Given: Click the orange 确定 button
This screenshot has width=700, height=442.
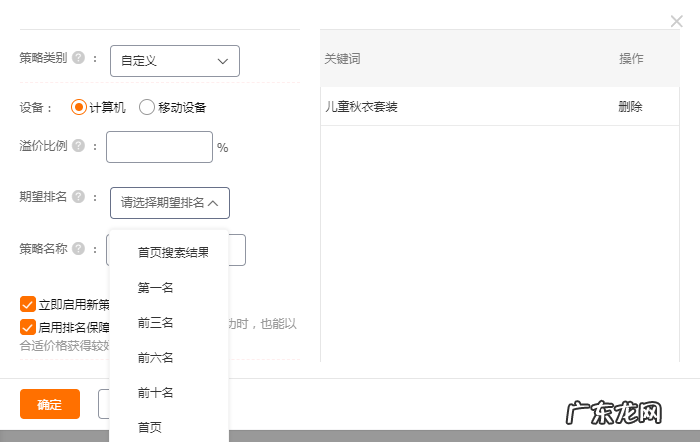Looking at the screenshot, I should click(50, 404).
